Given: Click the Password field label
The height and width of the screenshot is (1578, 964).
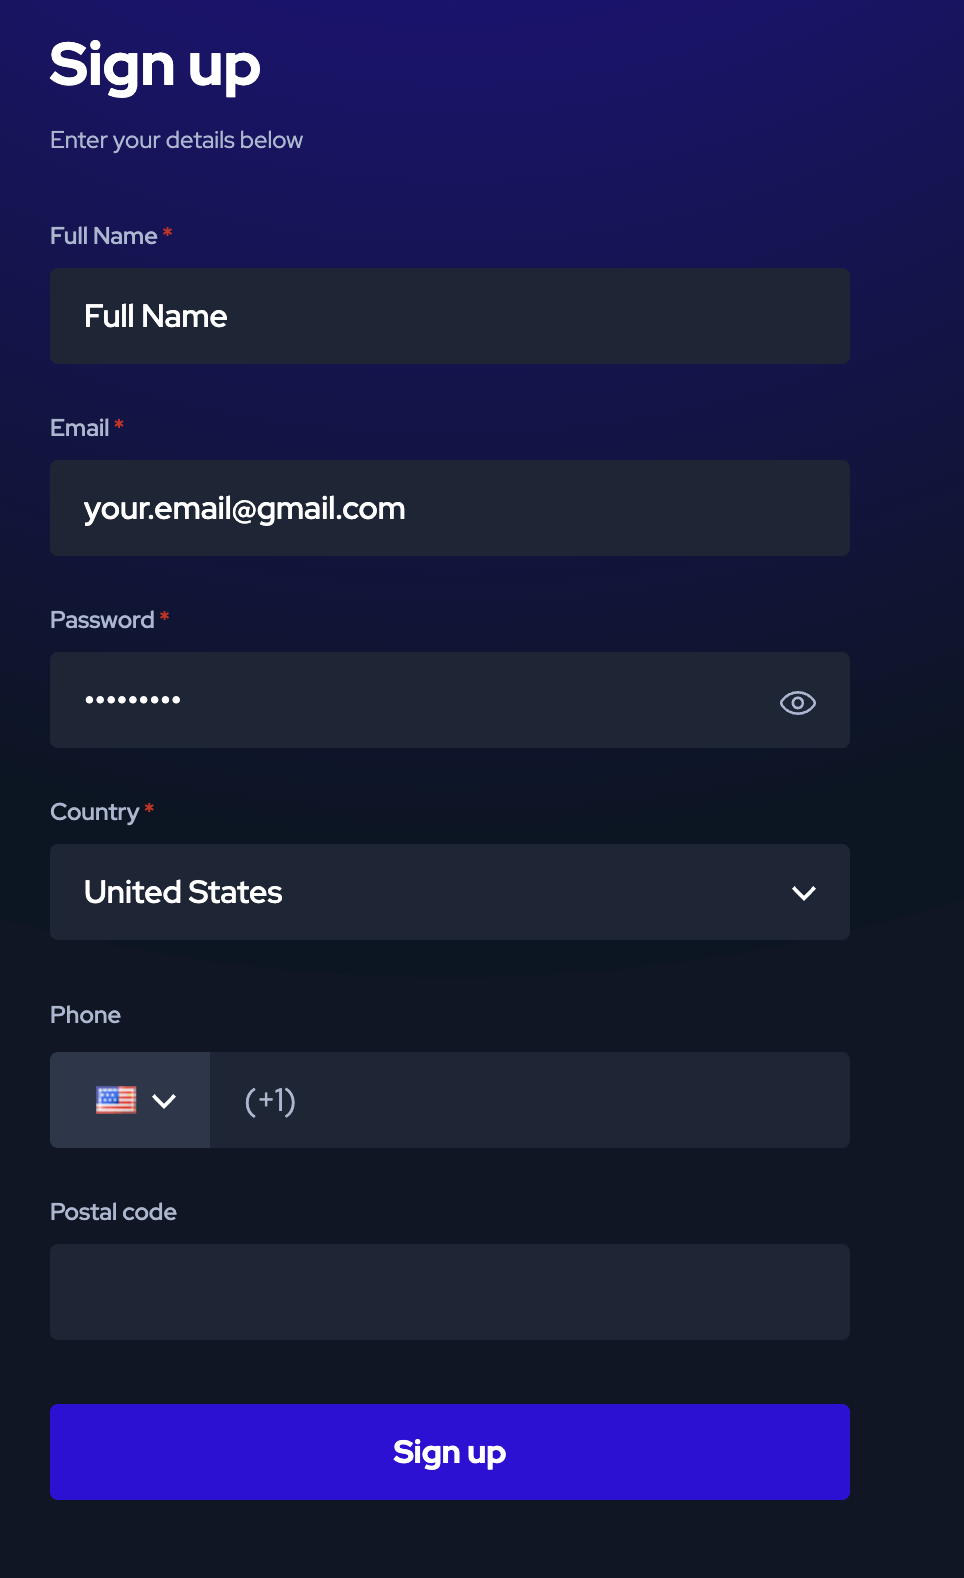Looking at the screenshot, I should pos(102,620).
